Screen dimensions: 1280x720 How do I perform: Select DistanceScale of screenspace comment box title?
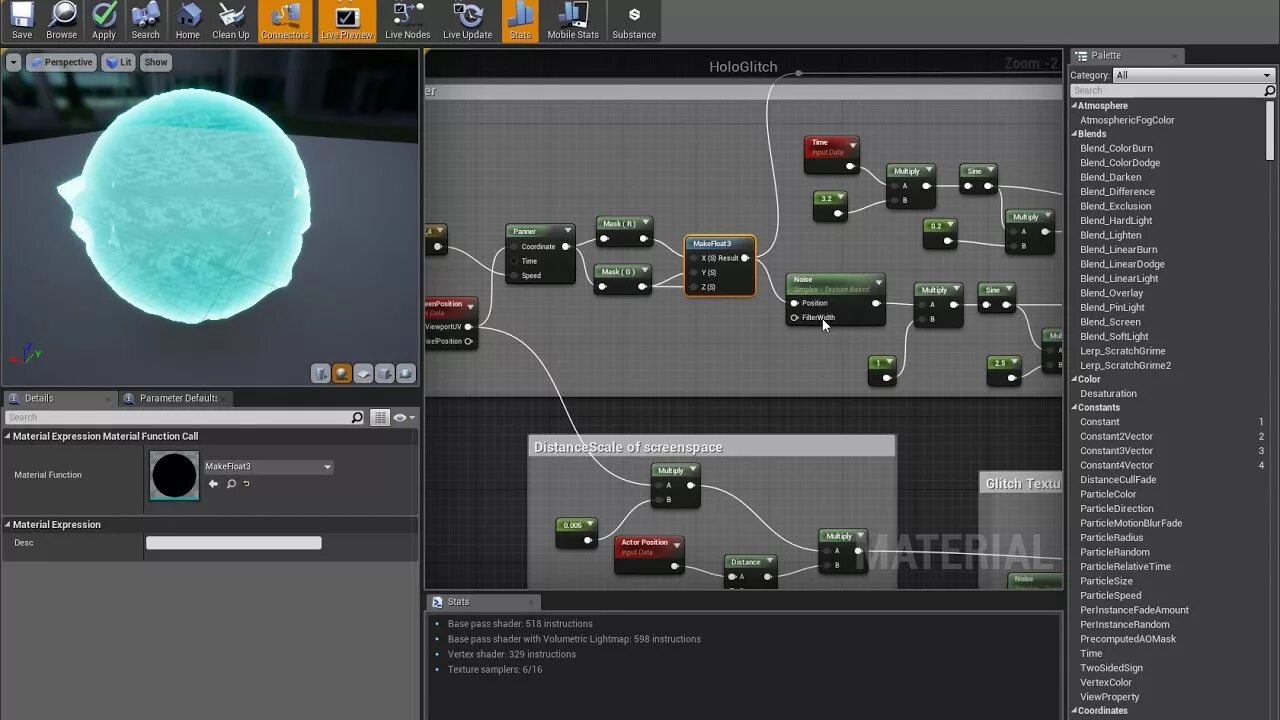click(628, 447)
